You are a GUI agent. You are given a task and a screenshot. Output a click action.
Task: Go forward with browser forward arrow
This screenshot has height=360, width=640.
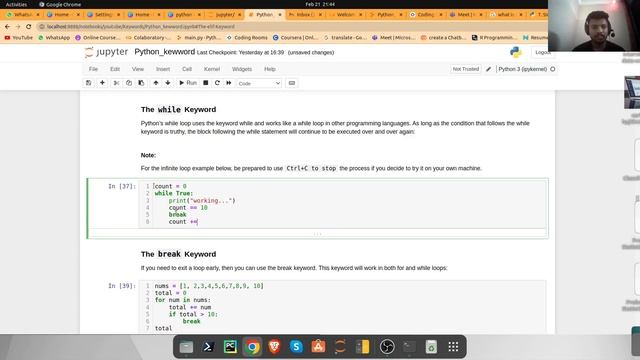point(18,27)
